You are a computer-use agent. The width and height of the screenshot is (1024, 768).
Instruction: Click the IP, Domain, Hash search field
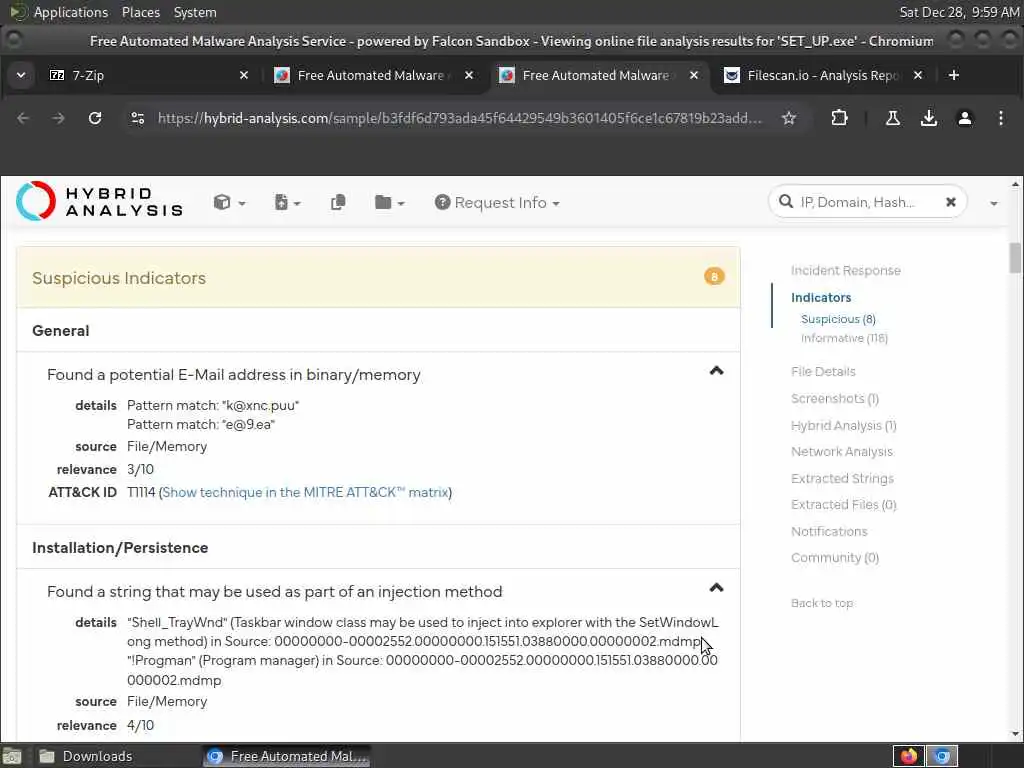pyautogui.click(x=867, y=202)
